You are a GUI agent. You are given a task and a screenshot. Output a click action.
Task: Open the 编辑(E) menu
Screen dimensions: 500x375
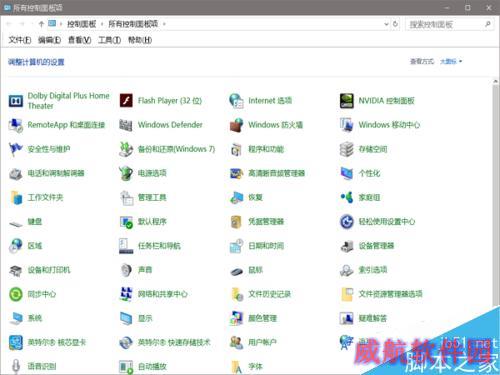tap(50, 40)
